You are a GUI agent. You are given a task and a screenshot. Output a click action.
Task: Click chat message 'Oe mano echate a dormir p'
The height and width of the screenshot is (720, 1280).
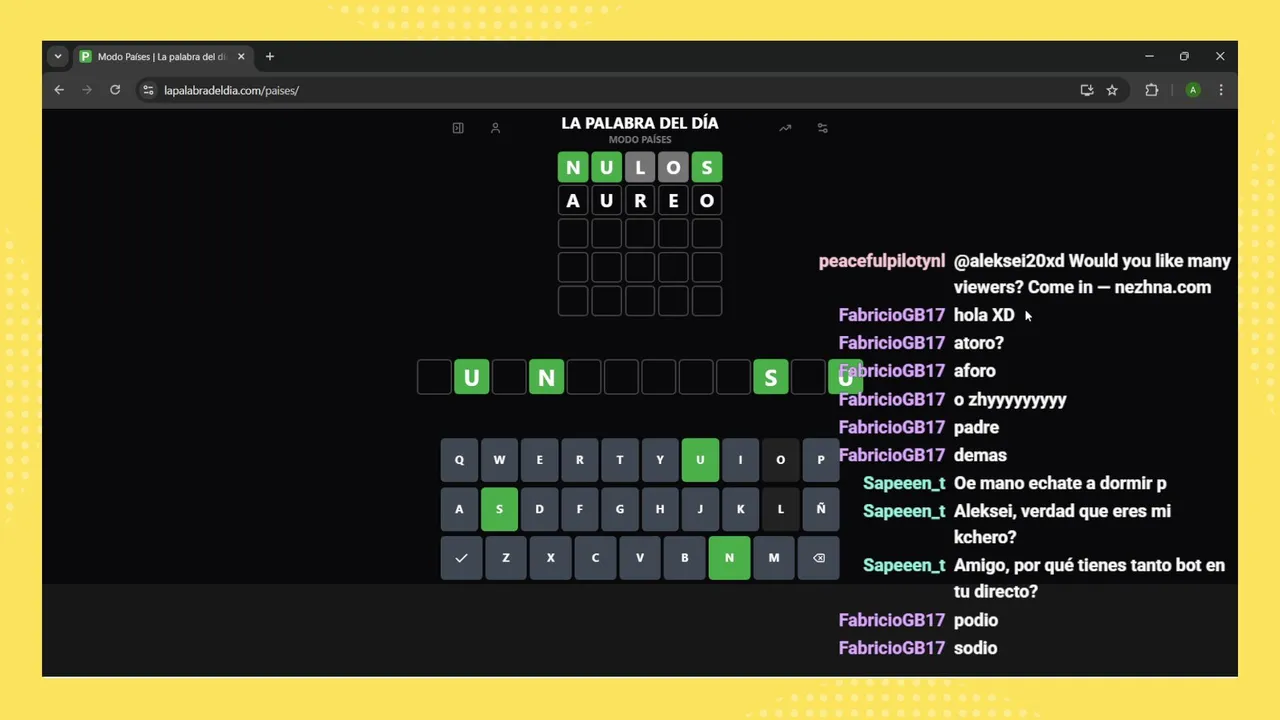pyautogui.click(x=1060, y=483)
